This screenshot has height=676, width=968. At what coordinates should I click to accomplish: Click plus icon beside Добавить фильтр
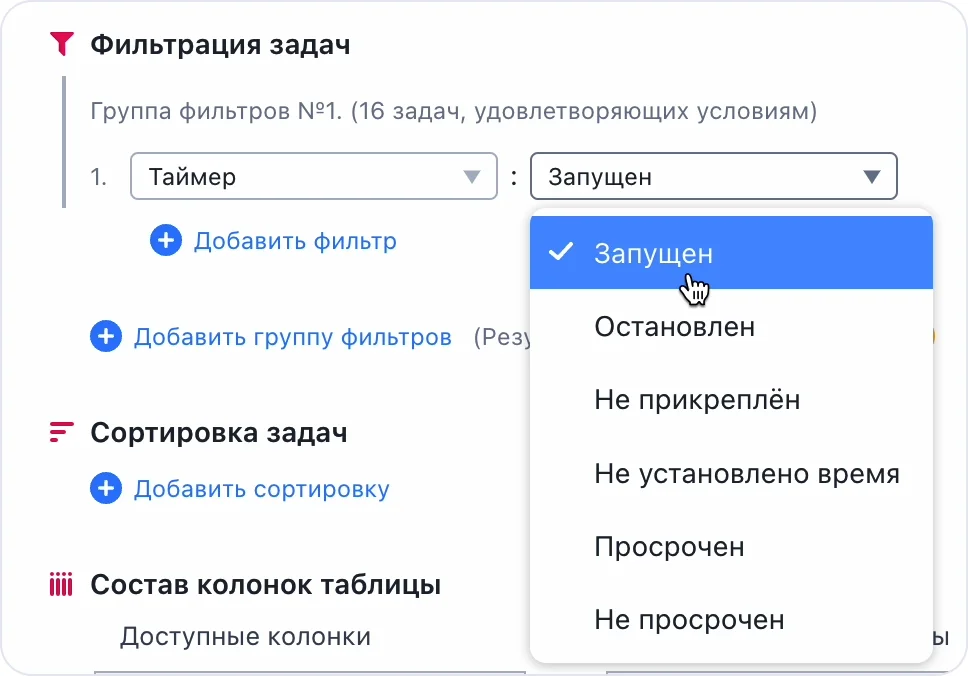(166, 241)
